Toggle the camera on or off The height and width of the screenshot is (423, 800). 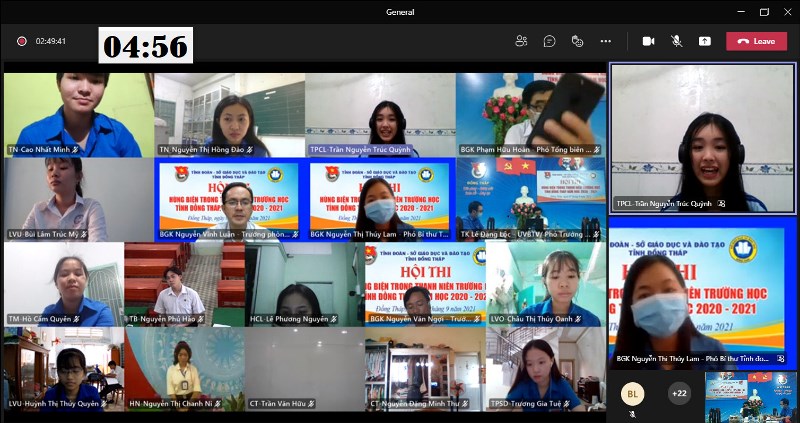[648, 41]
